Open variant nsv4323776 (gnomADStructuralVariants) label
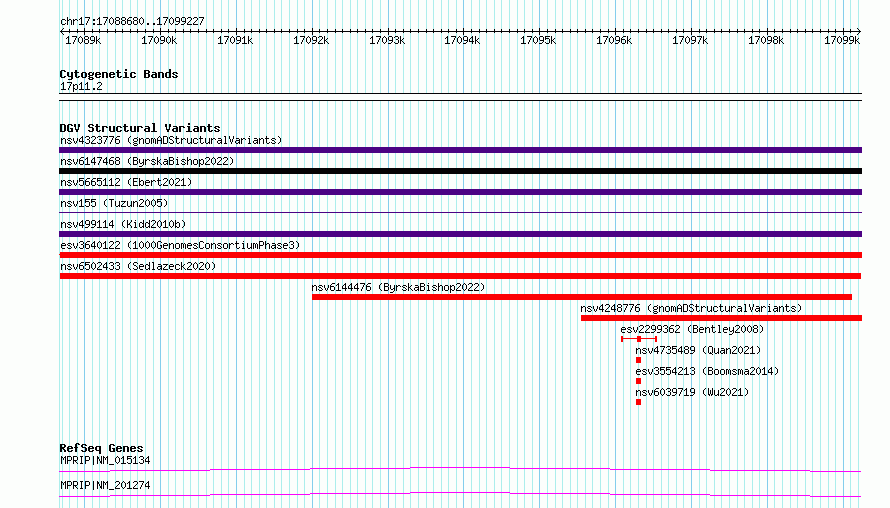This screenshot has height=508, width=890. point(171,140)
